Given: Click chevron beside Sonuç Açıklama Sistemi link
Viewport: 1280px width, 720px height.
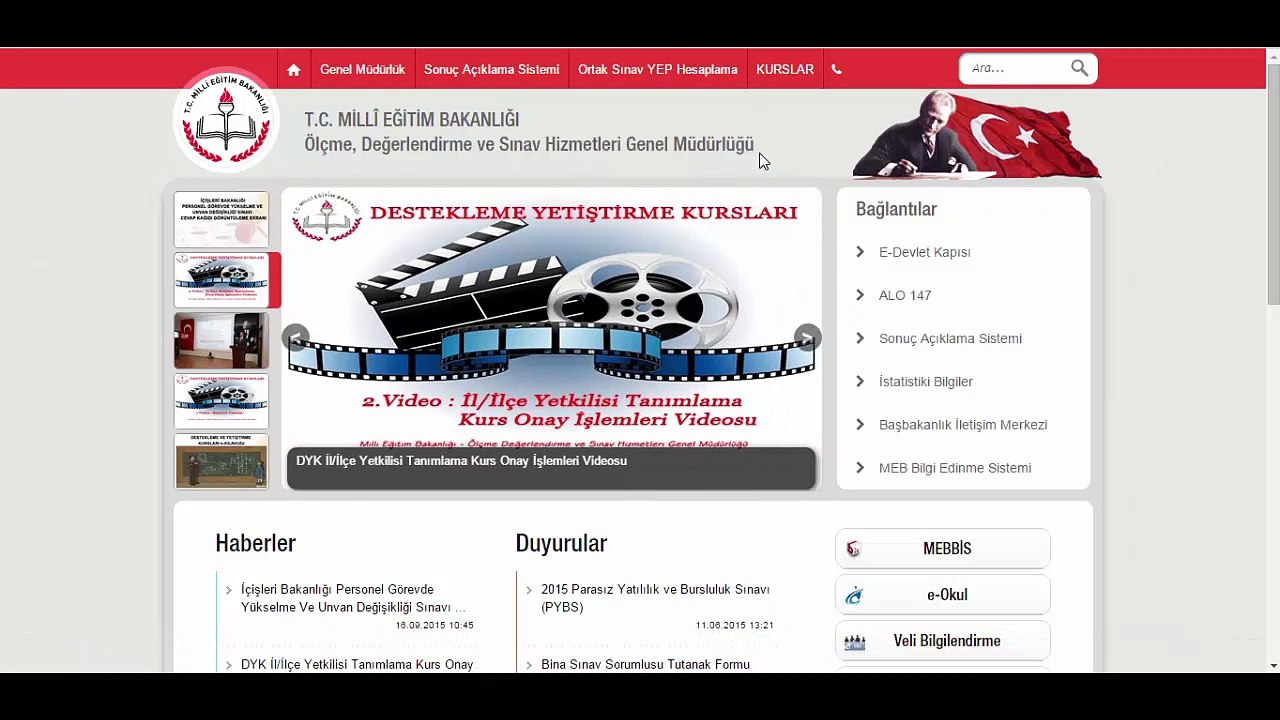Looking at the screenshot, I should pos(860,338).
